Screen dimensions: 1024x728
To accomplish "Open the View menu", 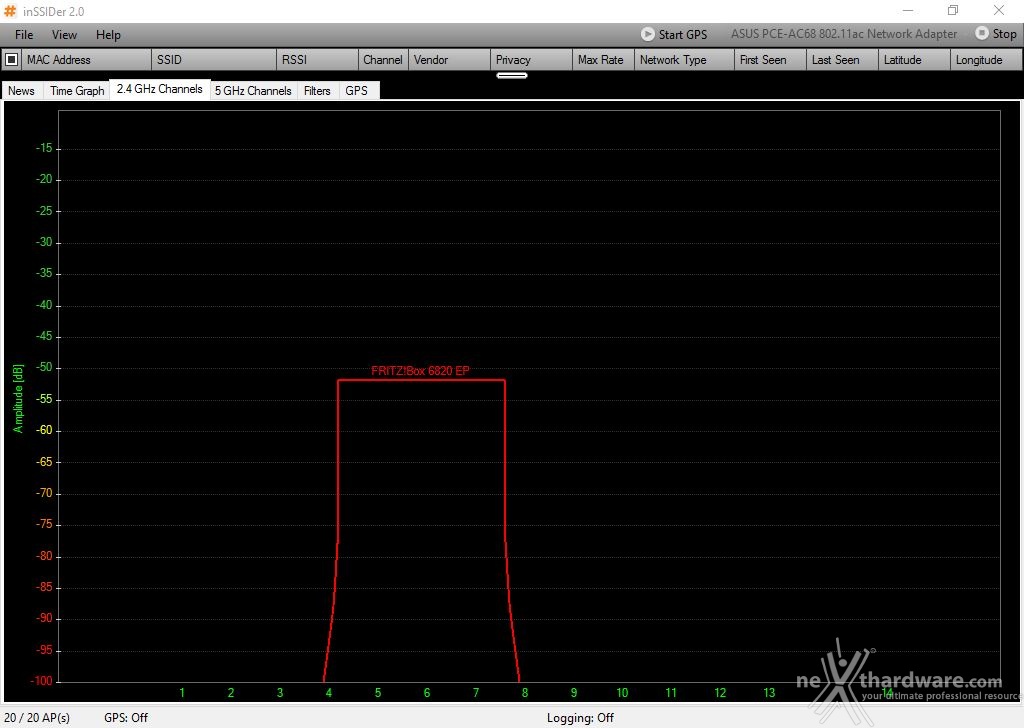I will pyautogui.click(x=64, y=35).
